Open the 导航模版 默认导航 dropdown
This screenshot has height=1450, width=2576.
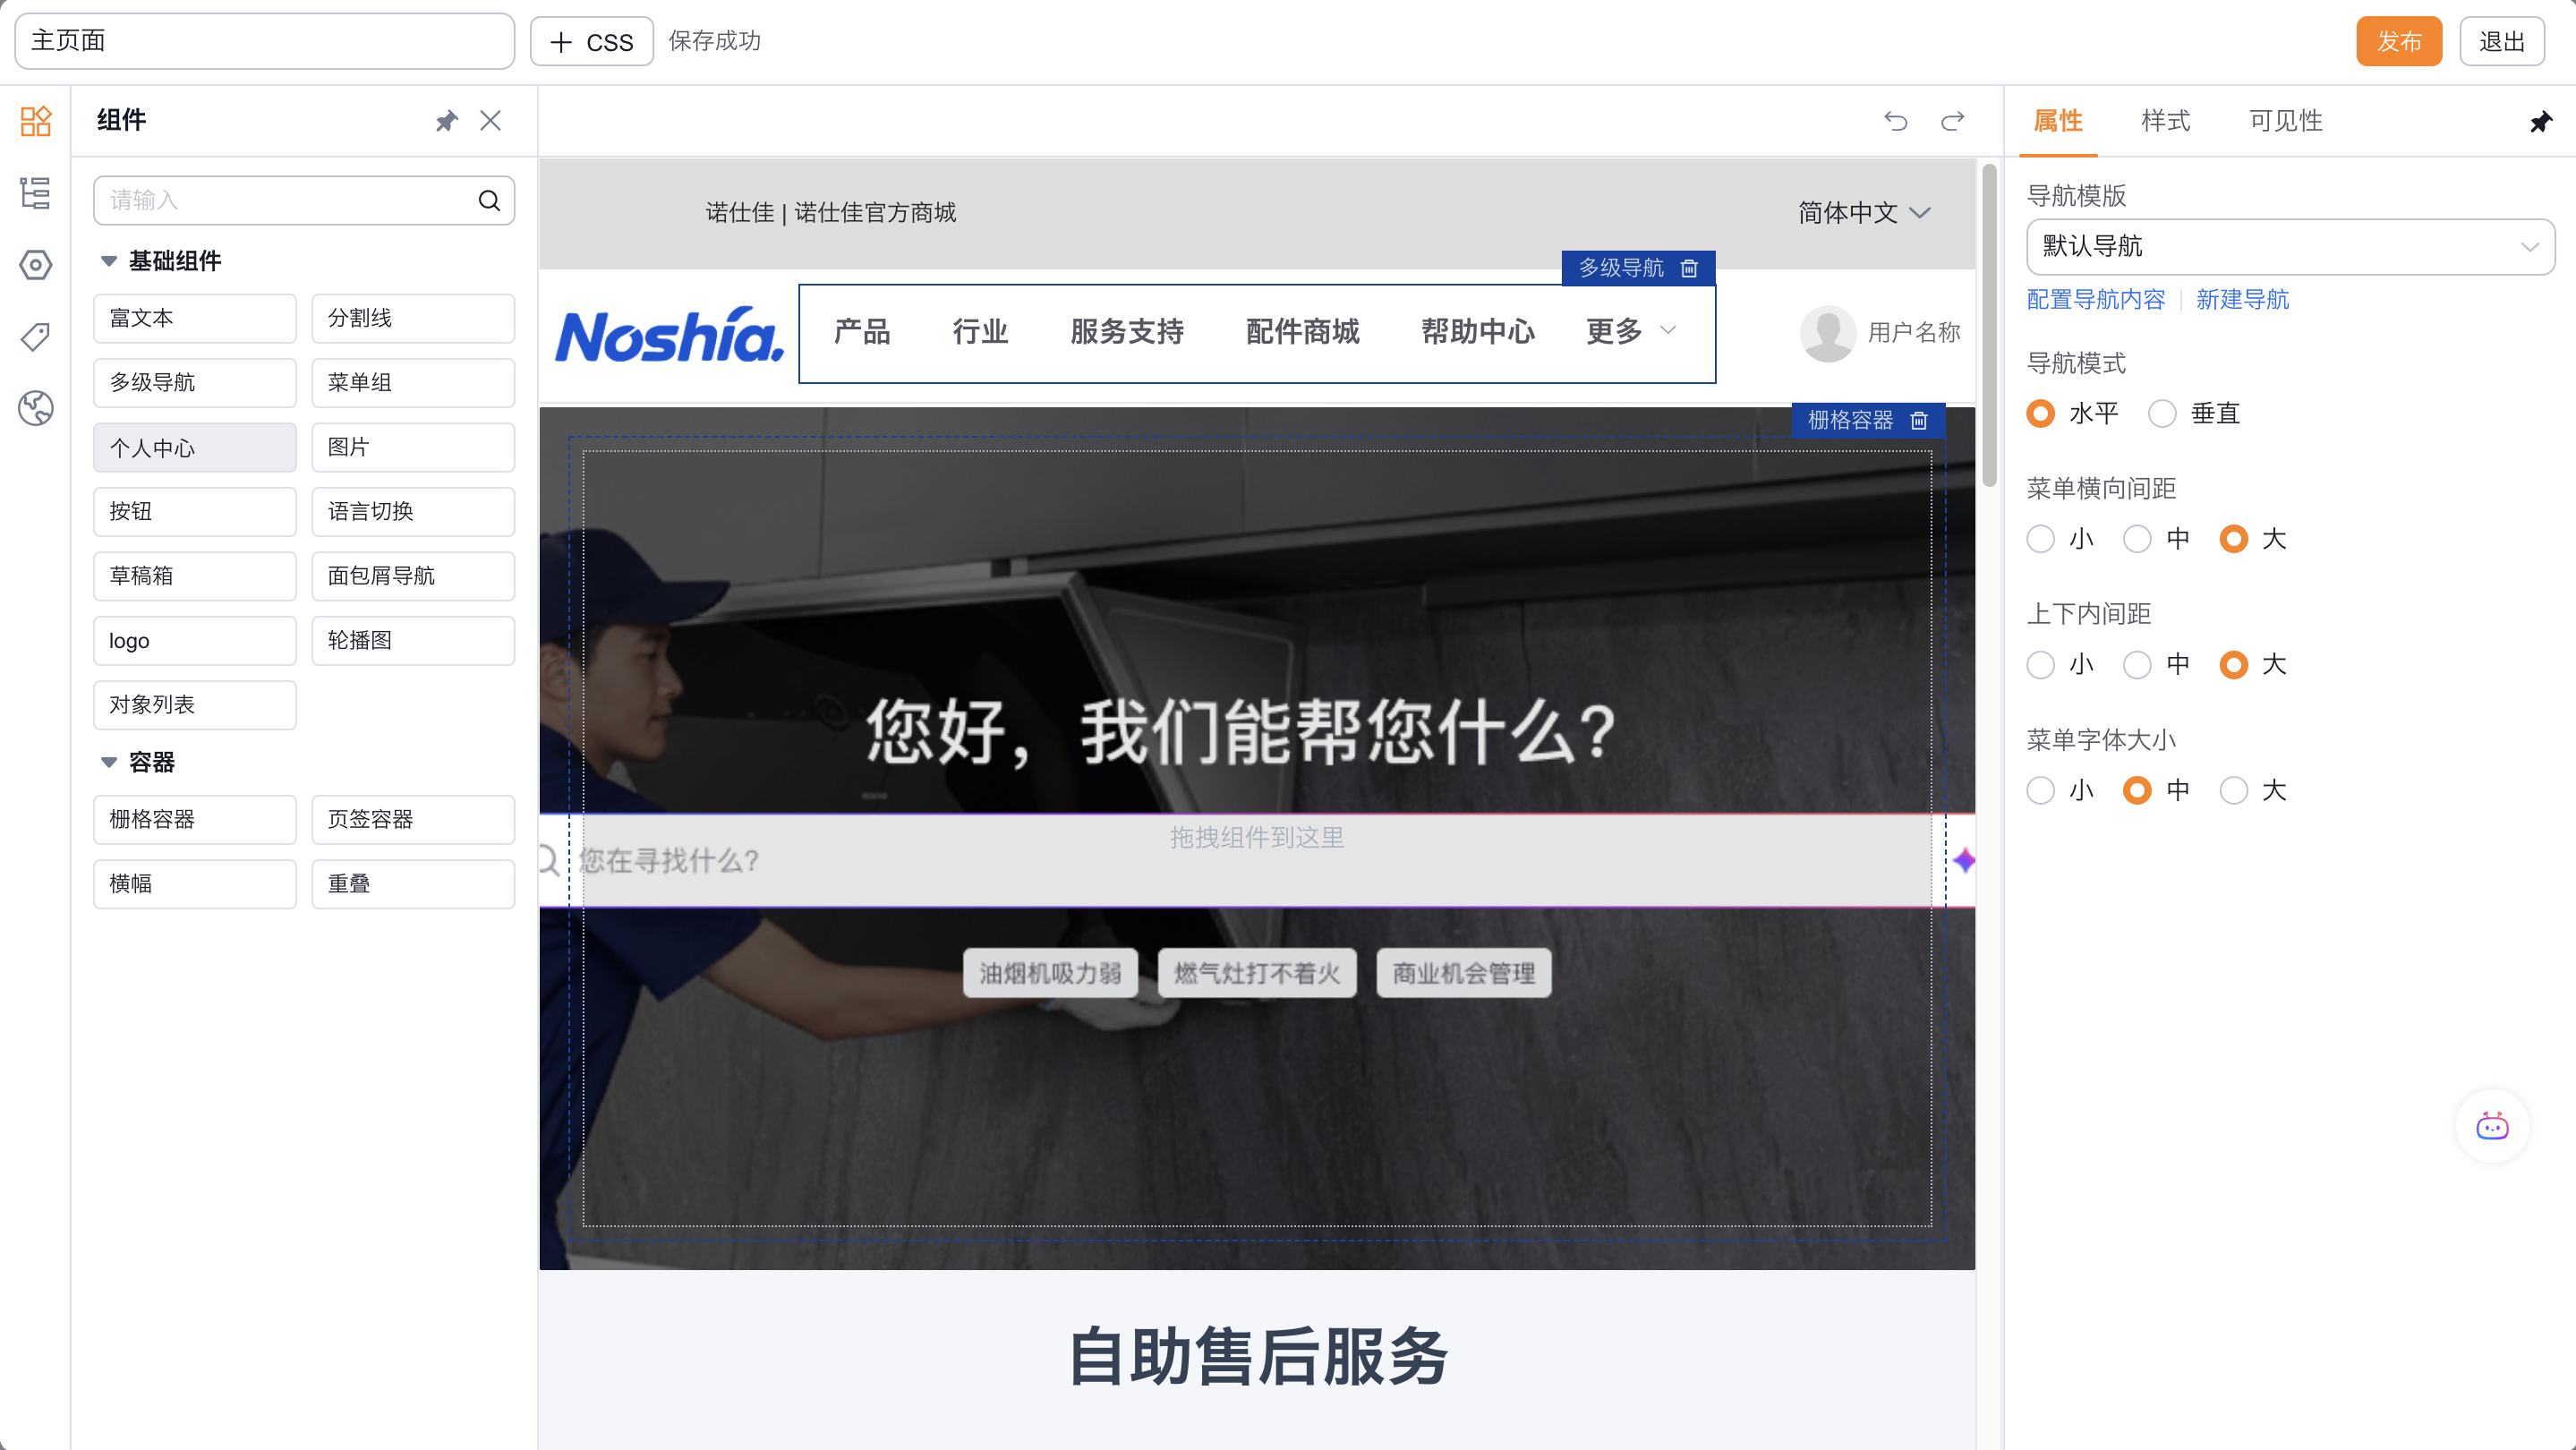[x=2290, y=247]
